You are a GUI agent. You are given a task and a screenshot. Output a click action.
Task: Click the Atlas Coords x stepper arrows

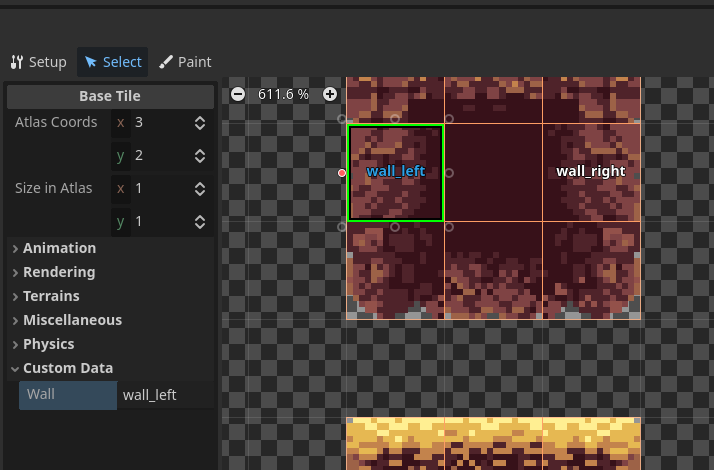point(200,122)
